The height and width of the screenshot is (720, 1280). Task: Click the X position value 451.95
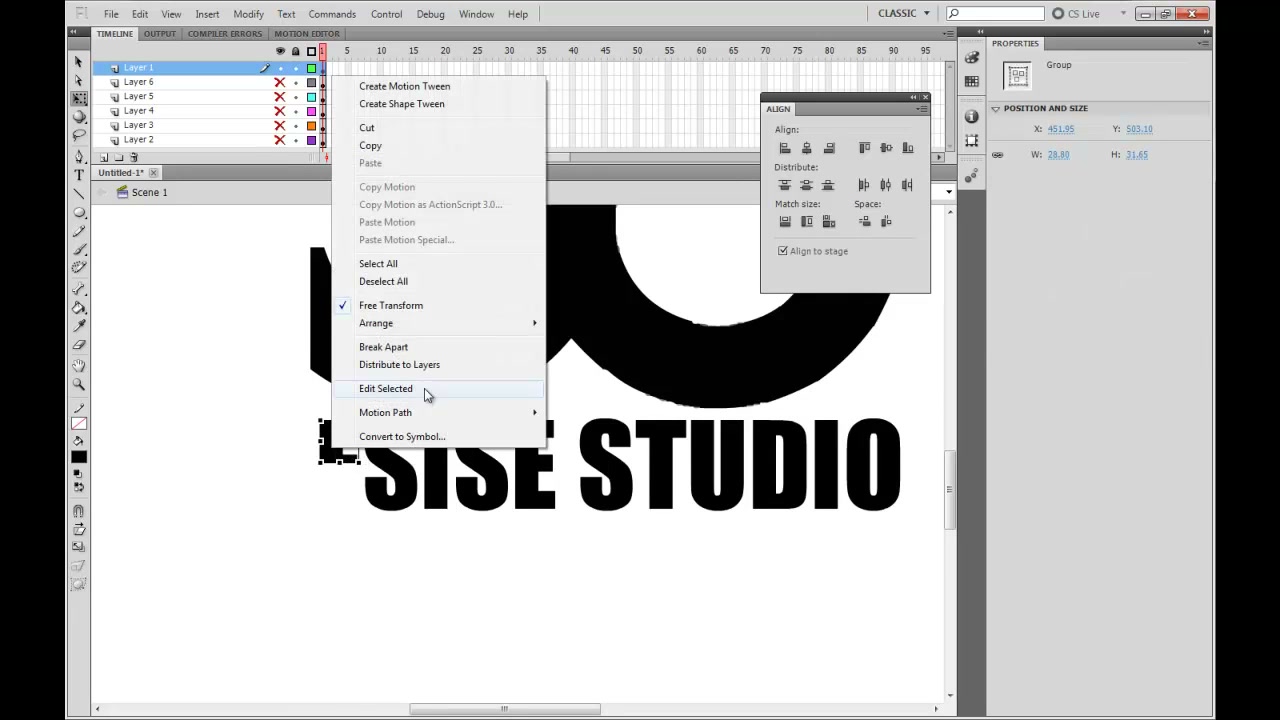pos(1061,129)
